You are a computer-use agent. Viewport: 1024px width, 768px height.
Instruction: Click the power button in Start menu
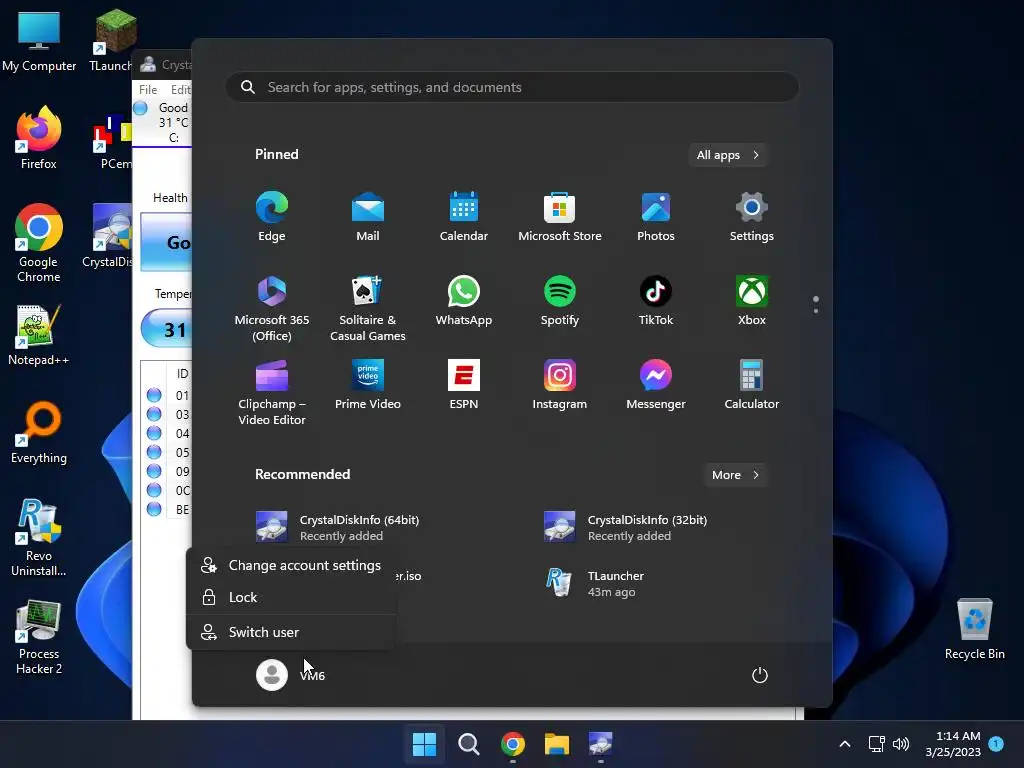point(760,675)
